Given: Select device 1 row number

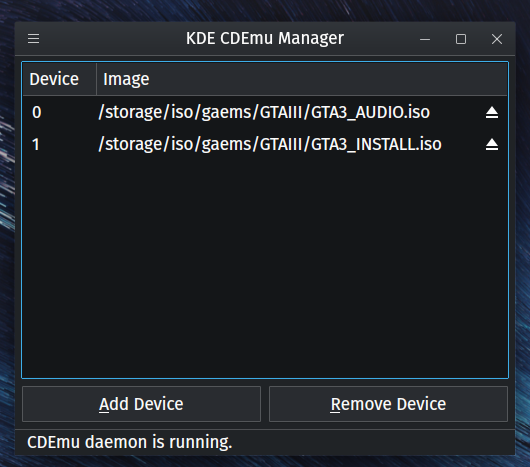Looking at the screenshot, I should click(x=36, y=145).
